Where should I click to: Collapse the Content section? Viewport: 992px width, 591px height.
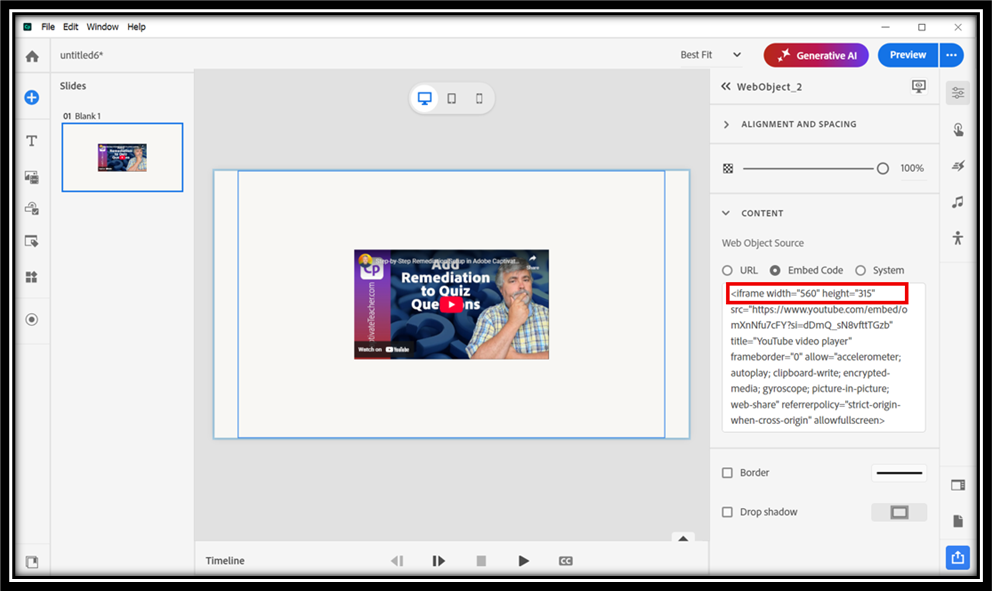pos(727,213)
